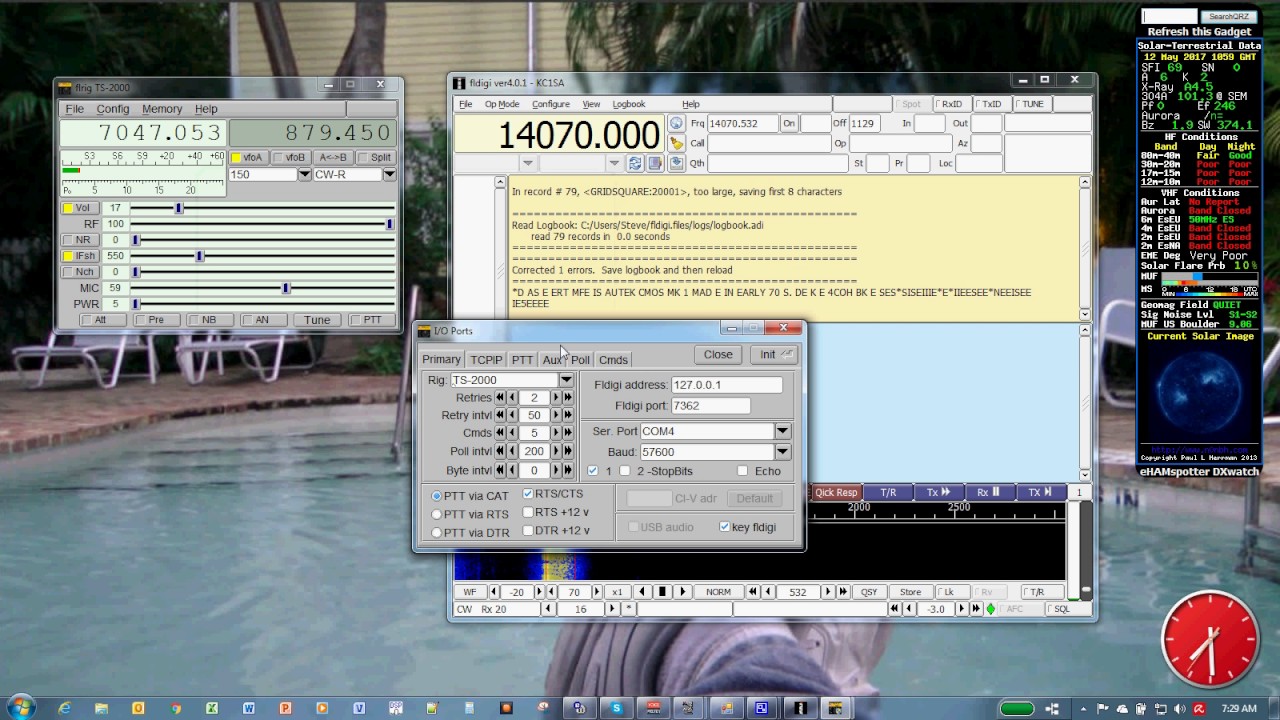
Task: Open the Windows Start menu
Action: 20,707
